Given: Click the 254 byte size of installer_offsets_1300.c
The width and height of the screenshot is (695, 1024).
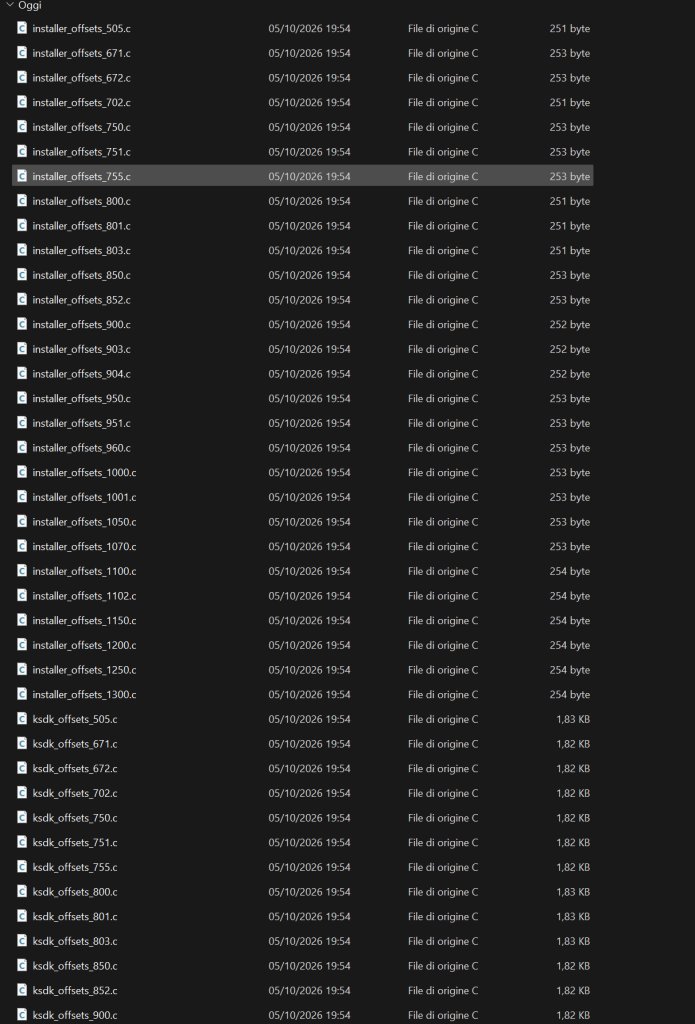Looking at the screenshot, I should (x=570, y=694).
